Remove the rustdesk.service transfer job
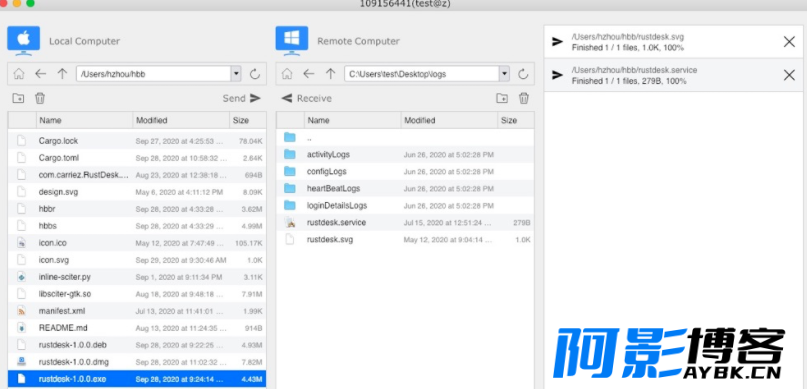 [x=789, y=75]
